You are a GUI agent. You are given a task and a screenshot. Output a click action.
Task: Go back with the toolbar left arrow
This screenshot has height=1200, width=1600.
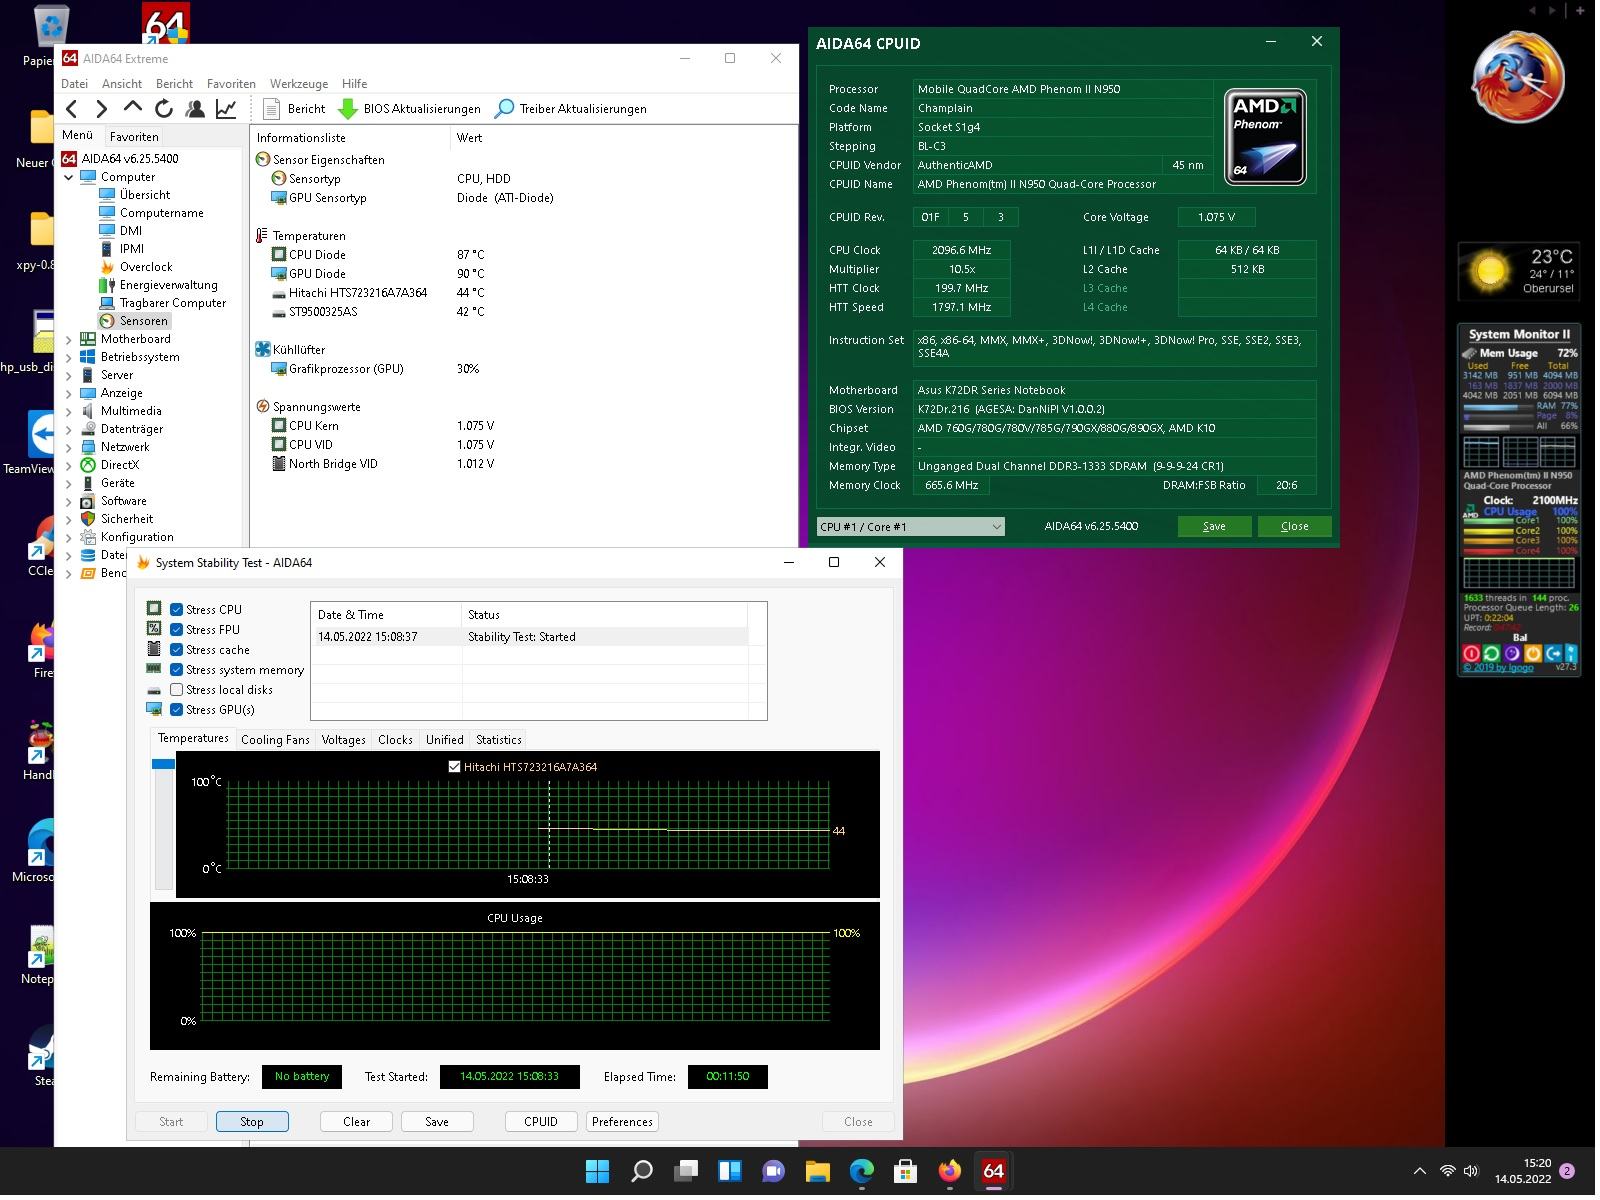(72, 109)
